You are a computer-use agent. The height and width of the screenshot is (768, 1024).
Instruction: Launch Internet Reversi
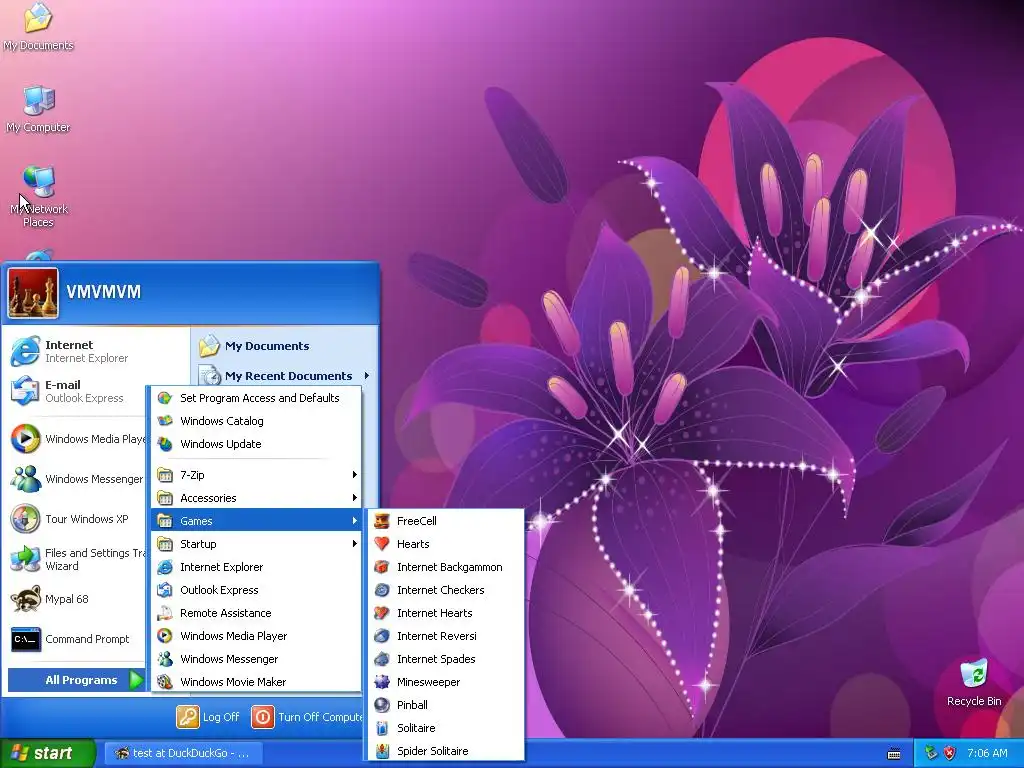pos(446,635)
